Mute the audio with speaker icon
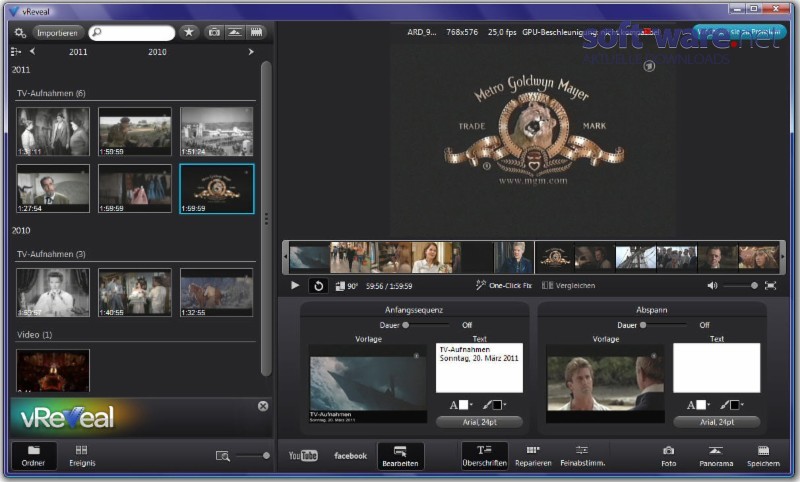The image size is (800, 482). click(x=712, y=286)
